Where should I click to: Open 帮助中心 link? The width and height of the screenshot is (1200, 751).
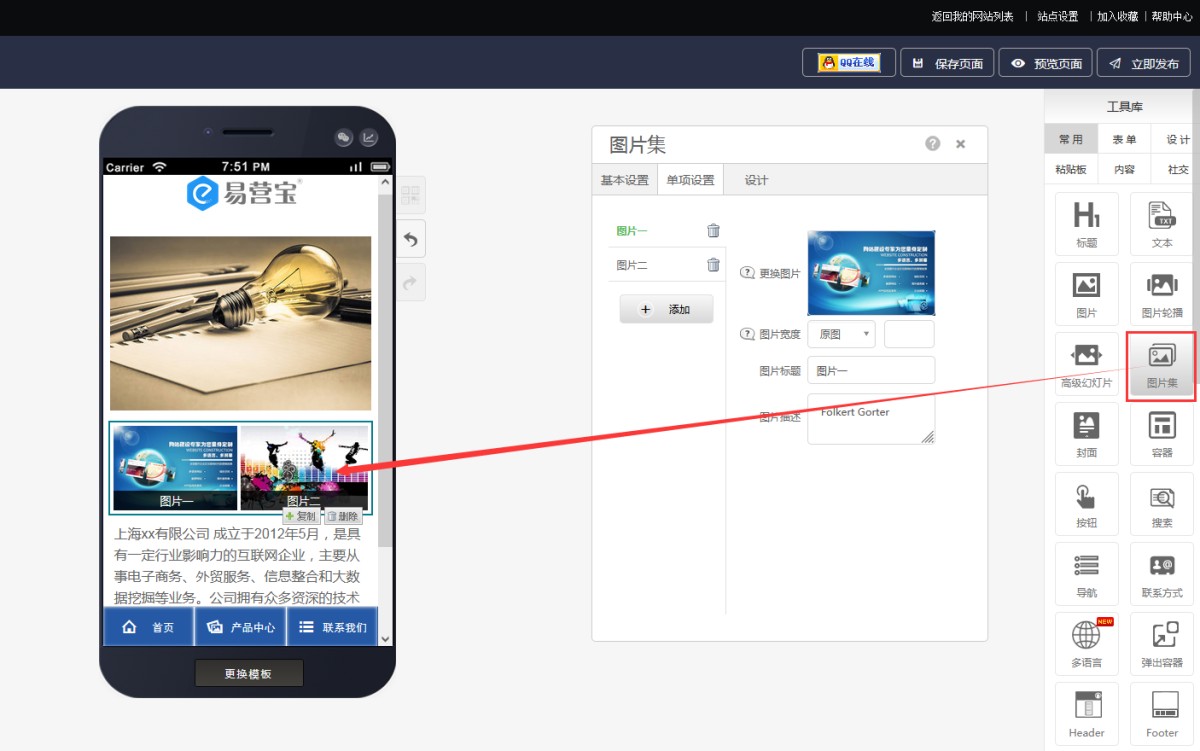pyautogui.click(x=1171, y=16)
